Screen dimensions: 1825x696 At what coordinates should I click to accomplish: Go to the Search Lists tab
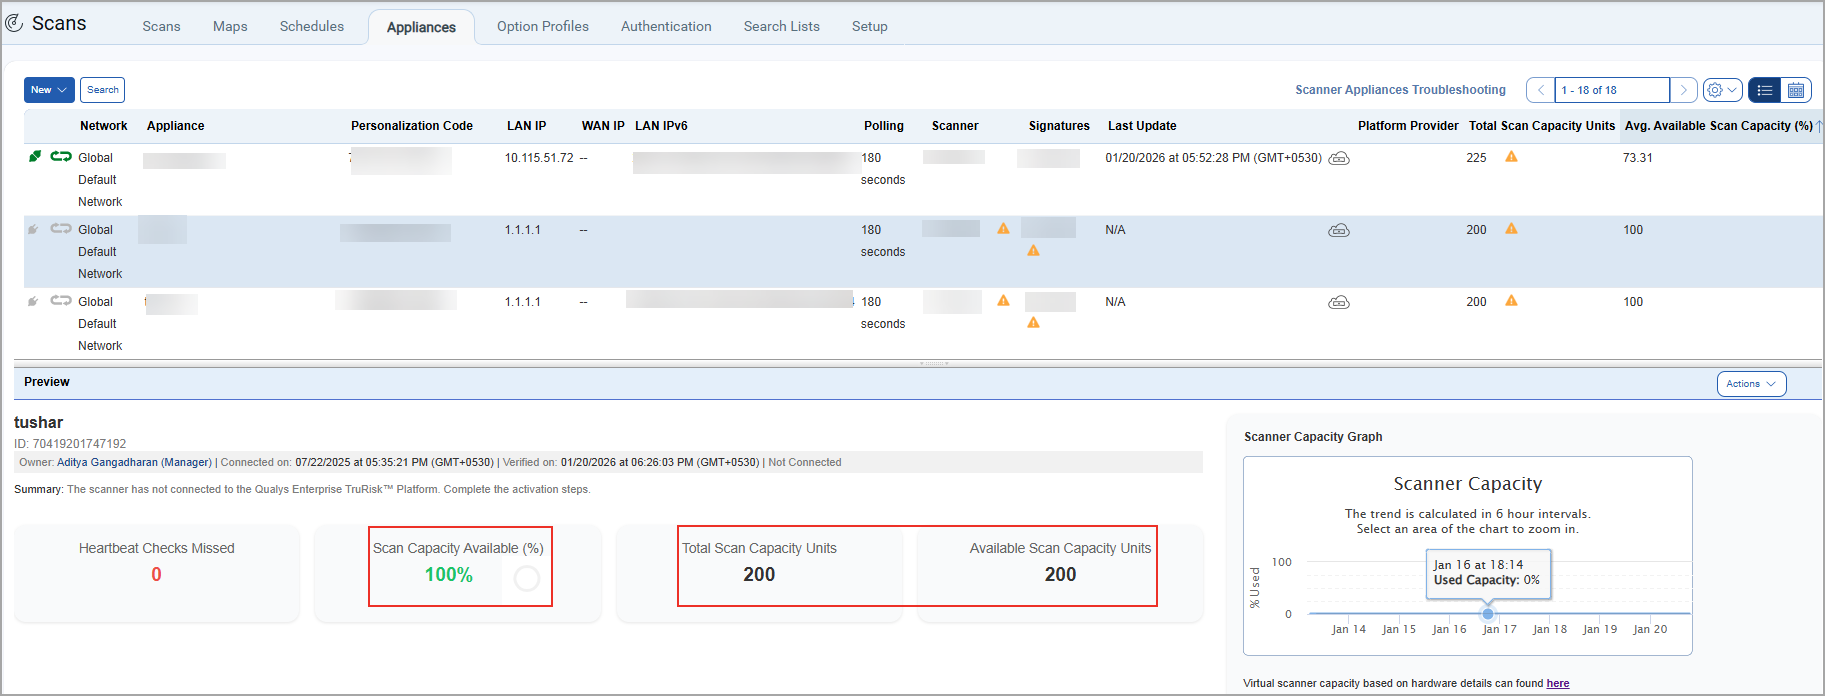point(782,26)
